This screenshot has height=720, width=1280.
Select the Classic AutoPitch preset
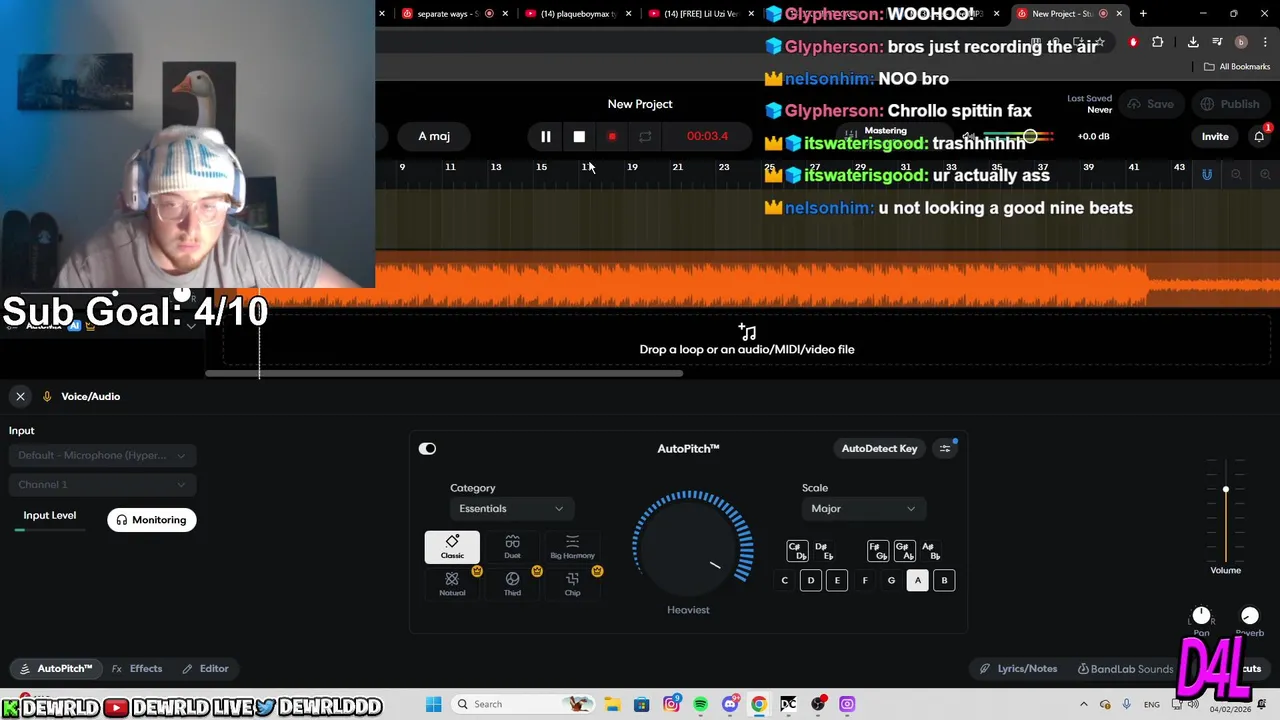click(452, 547)
